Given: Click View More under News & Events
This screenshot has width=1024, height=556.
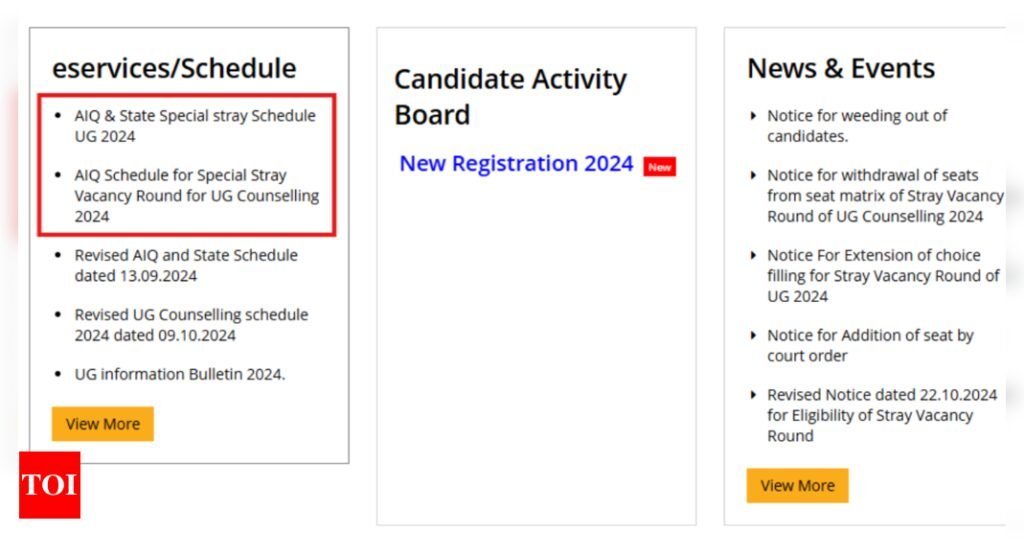Looking at the screenshot, I should 797,485.
